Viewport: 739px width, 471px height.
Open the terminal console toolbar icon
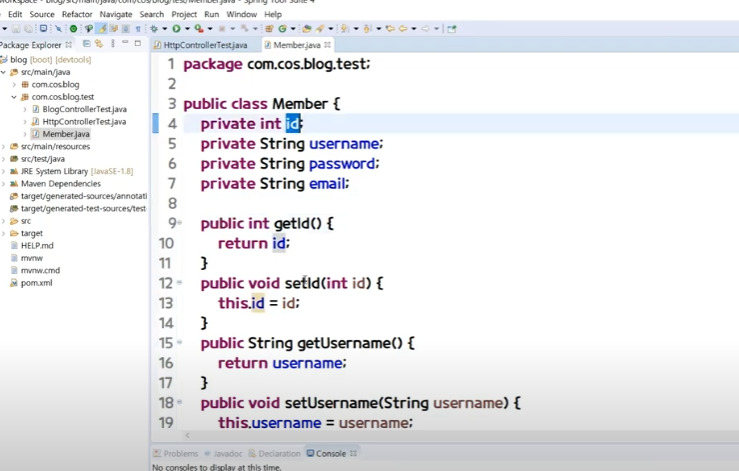pyautogui.click(x=43, y=29)
